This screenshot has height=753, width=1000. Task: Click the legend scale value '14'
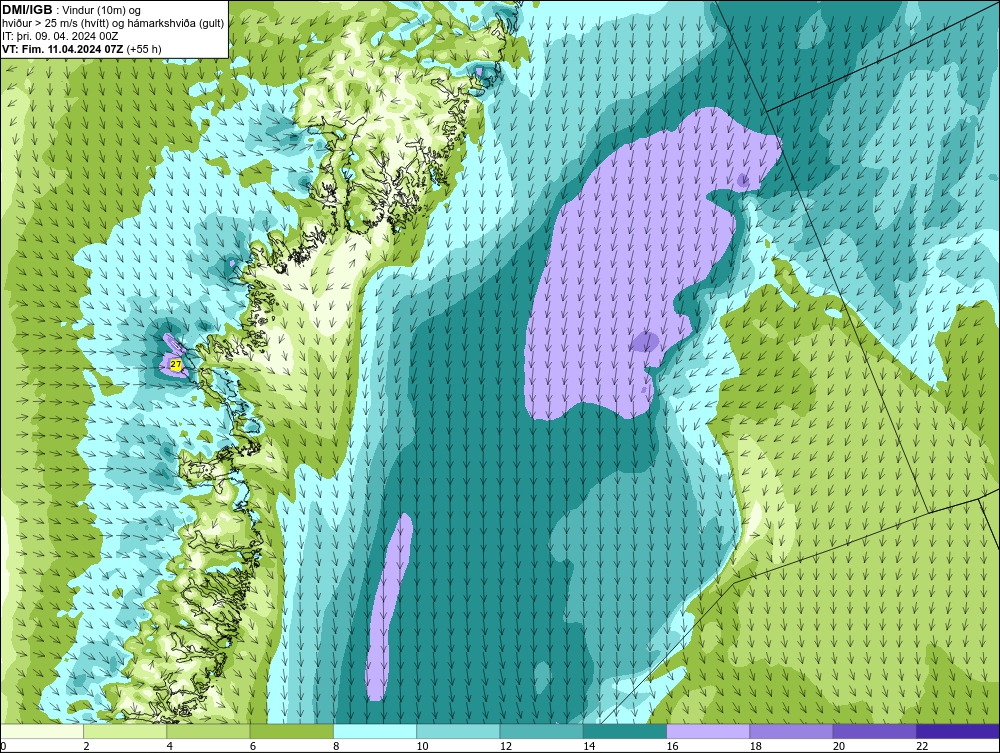click(589, 747)
